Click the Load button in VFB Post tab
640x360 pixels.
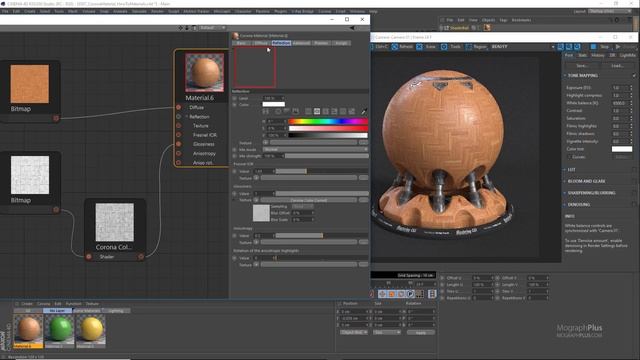tap(617, 66)
